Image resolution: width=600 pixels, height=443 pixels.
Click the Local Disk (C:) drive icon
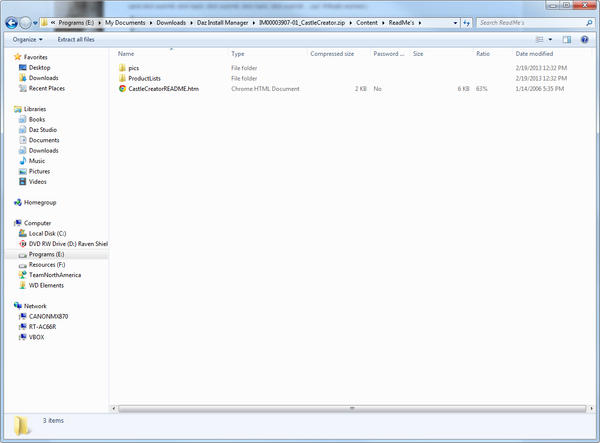tap(23, 233)
